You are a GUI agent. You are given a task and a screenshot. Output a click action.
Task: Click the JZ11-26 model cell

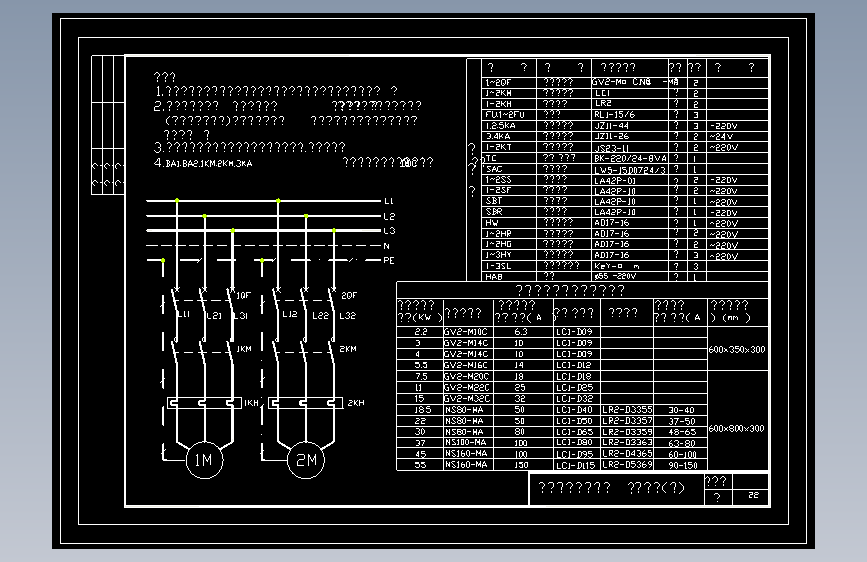[x=612, y=136]
